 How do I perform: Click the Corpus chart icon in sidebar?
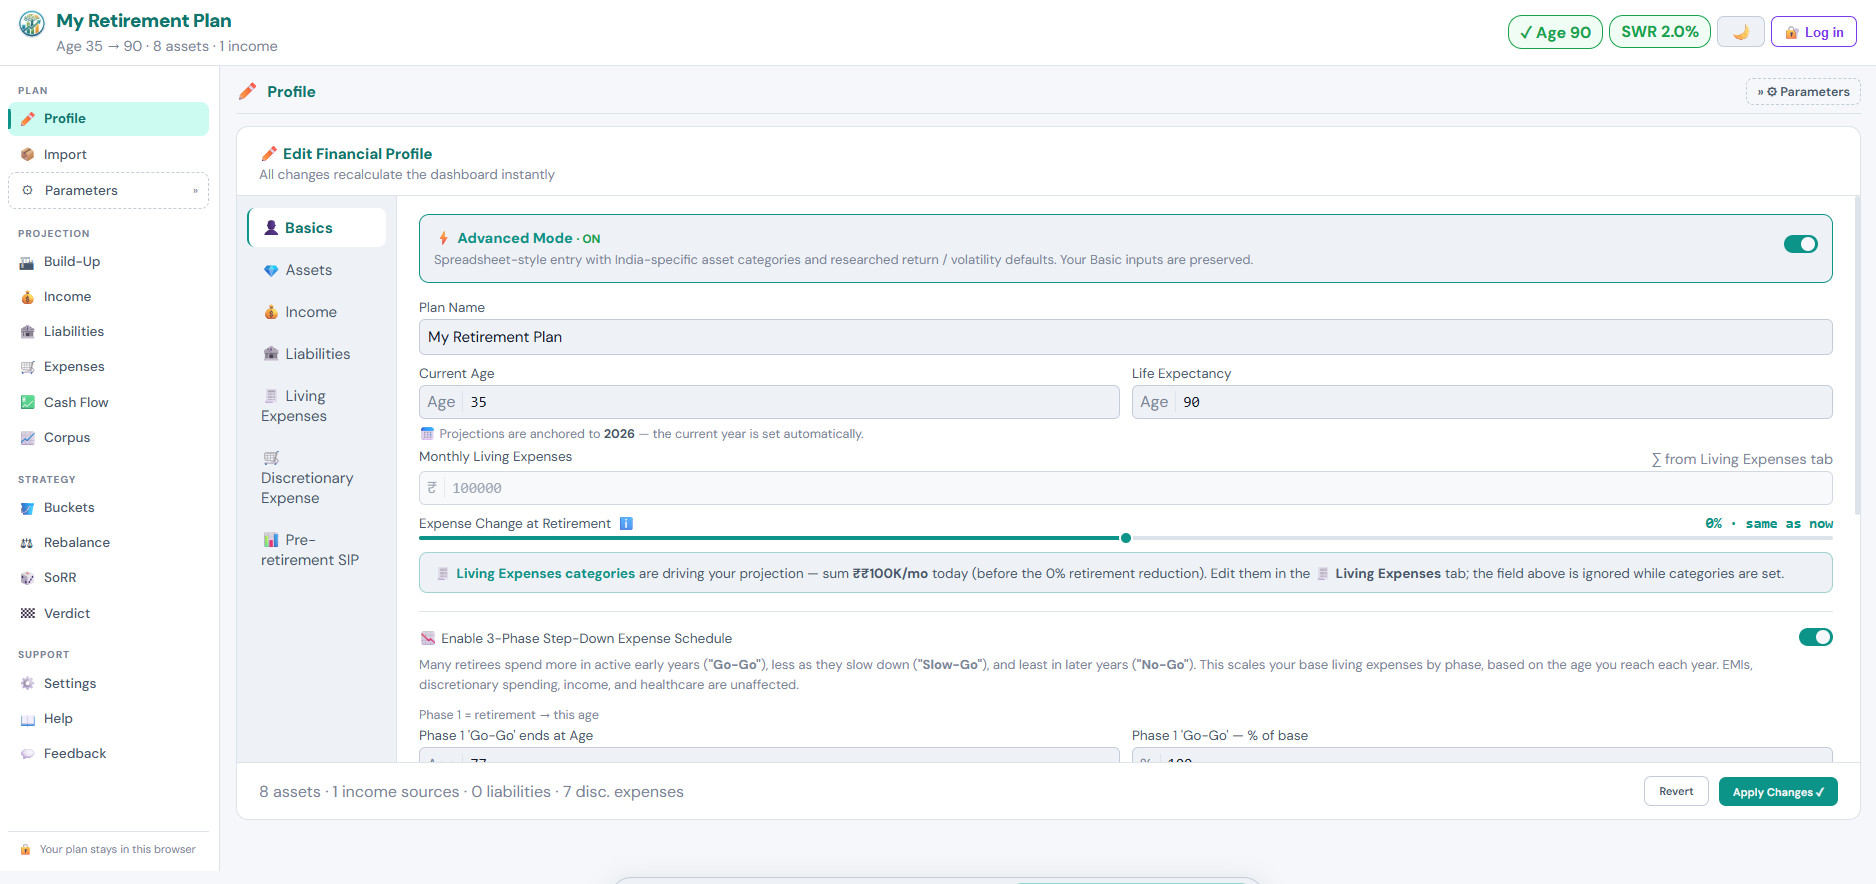(28, 438)
